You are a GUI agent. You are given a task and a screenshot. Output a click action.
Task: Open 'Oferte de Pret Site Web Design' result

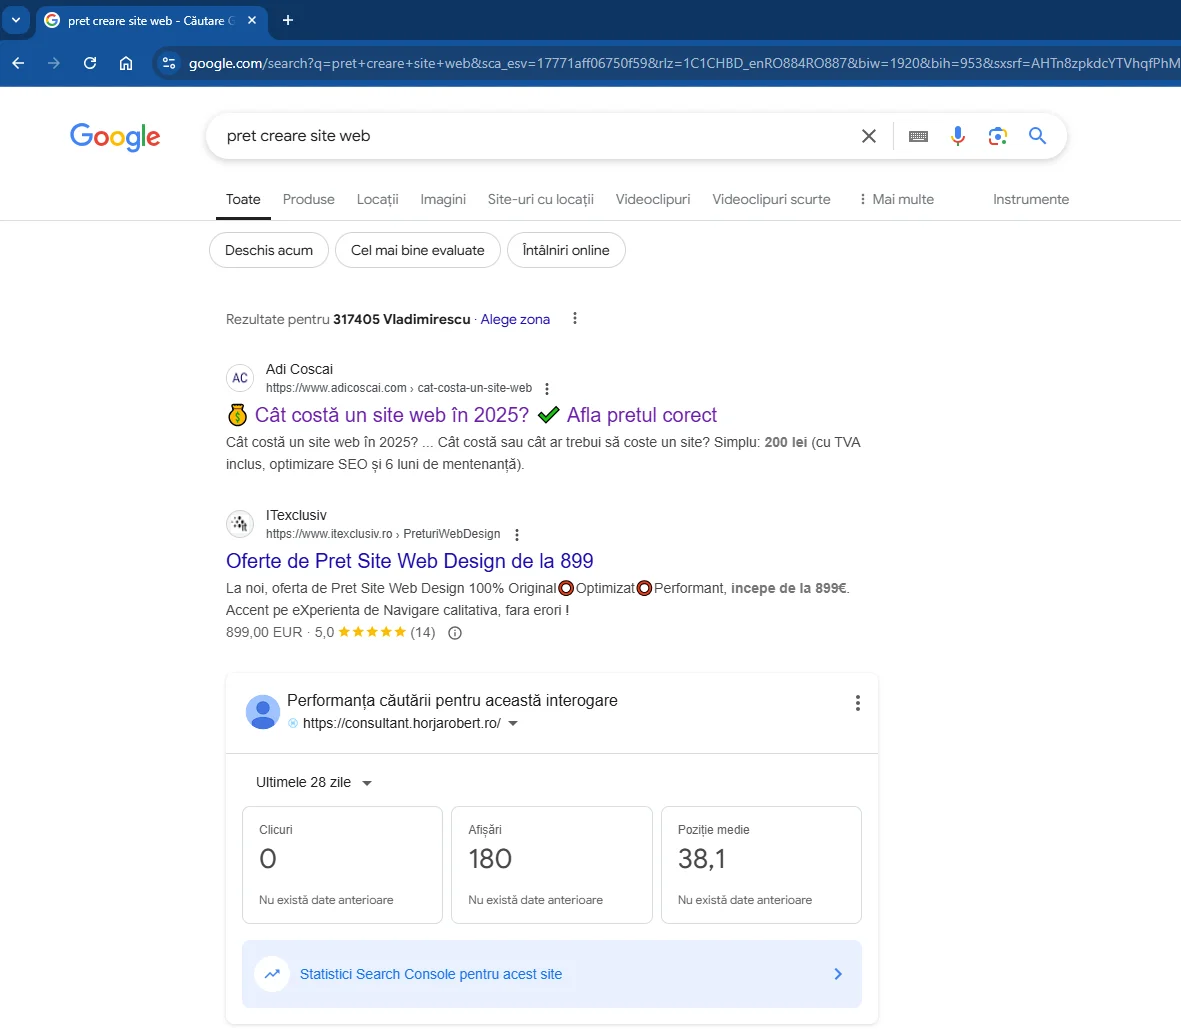409,561
